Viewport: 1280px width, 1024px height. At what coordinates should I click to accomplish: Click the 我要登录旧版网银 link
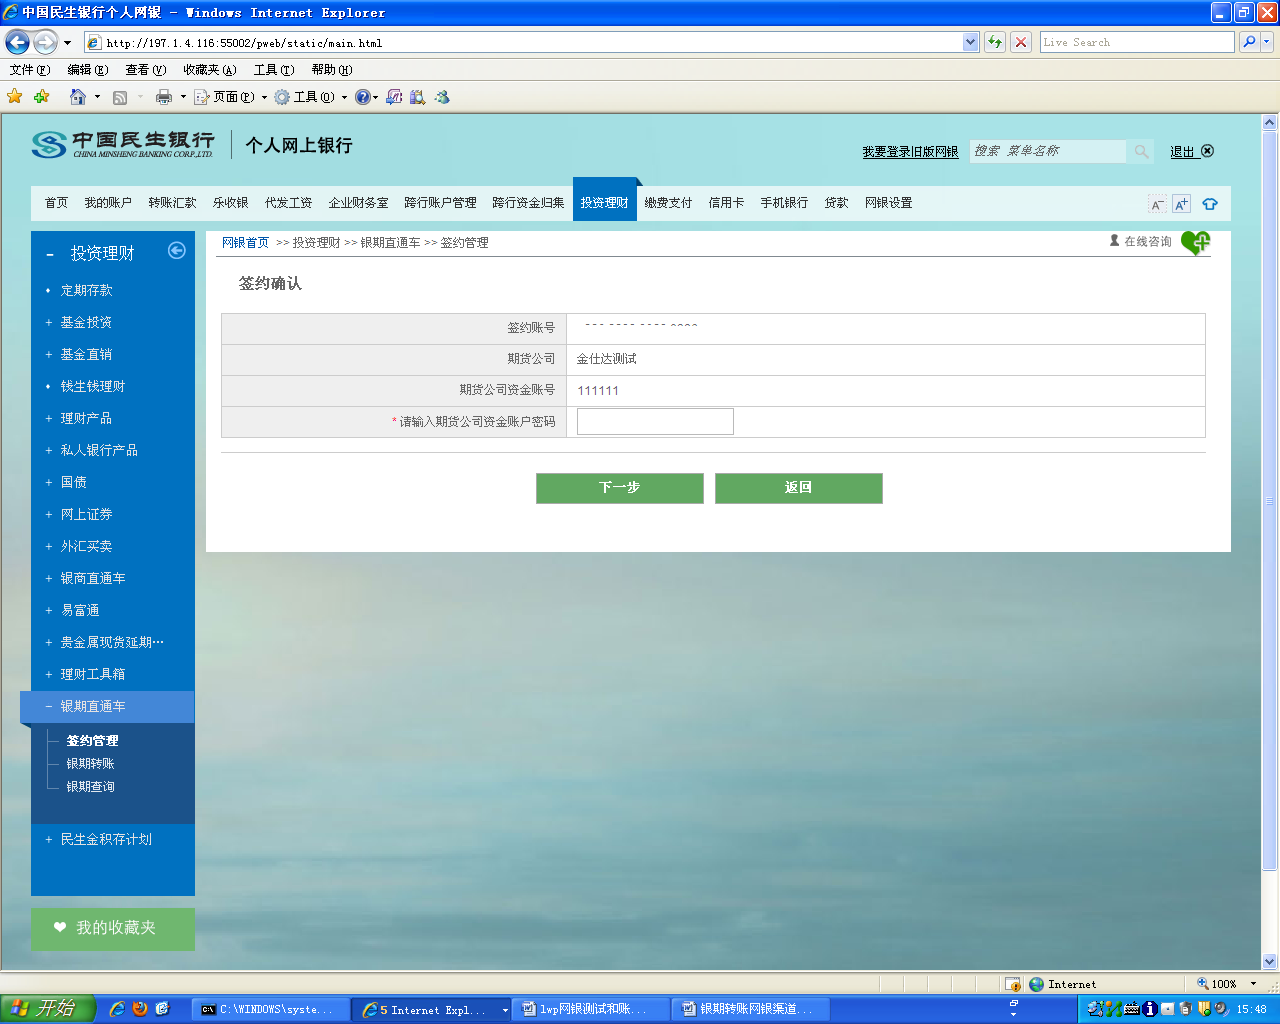pos(910,152)
